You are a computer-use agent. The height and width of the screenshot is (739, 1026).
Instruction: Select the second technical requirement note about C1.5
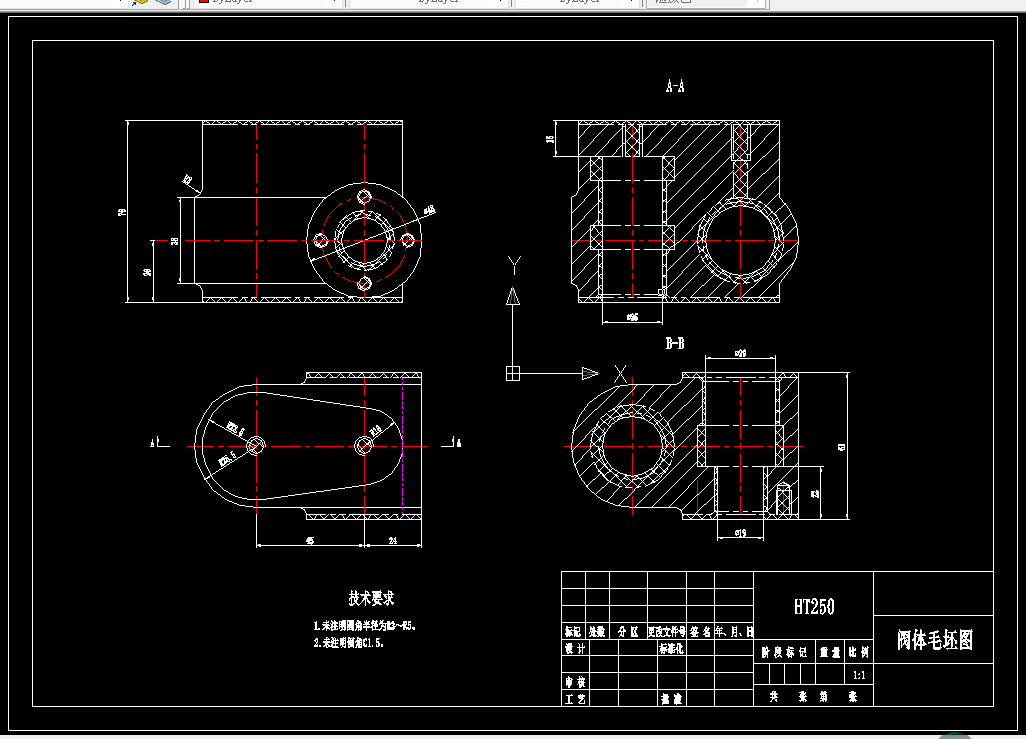[x=349, y=643]
